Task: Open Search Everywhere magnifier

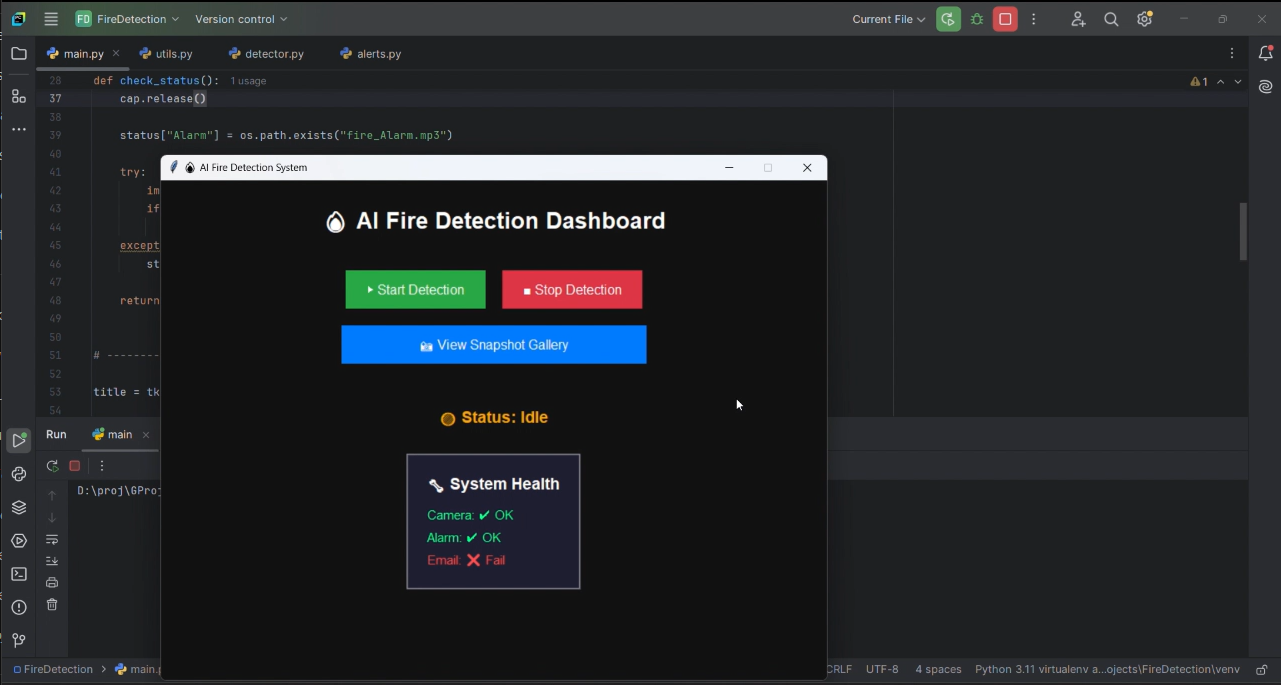Action: [x=1111, y=18]
